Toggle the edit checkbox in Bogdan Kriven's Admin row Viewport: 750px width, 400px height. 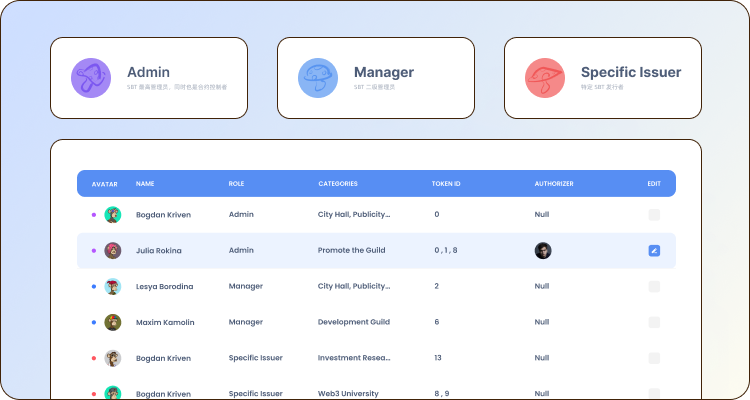[654, 215]
